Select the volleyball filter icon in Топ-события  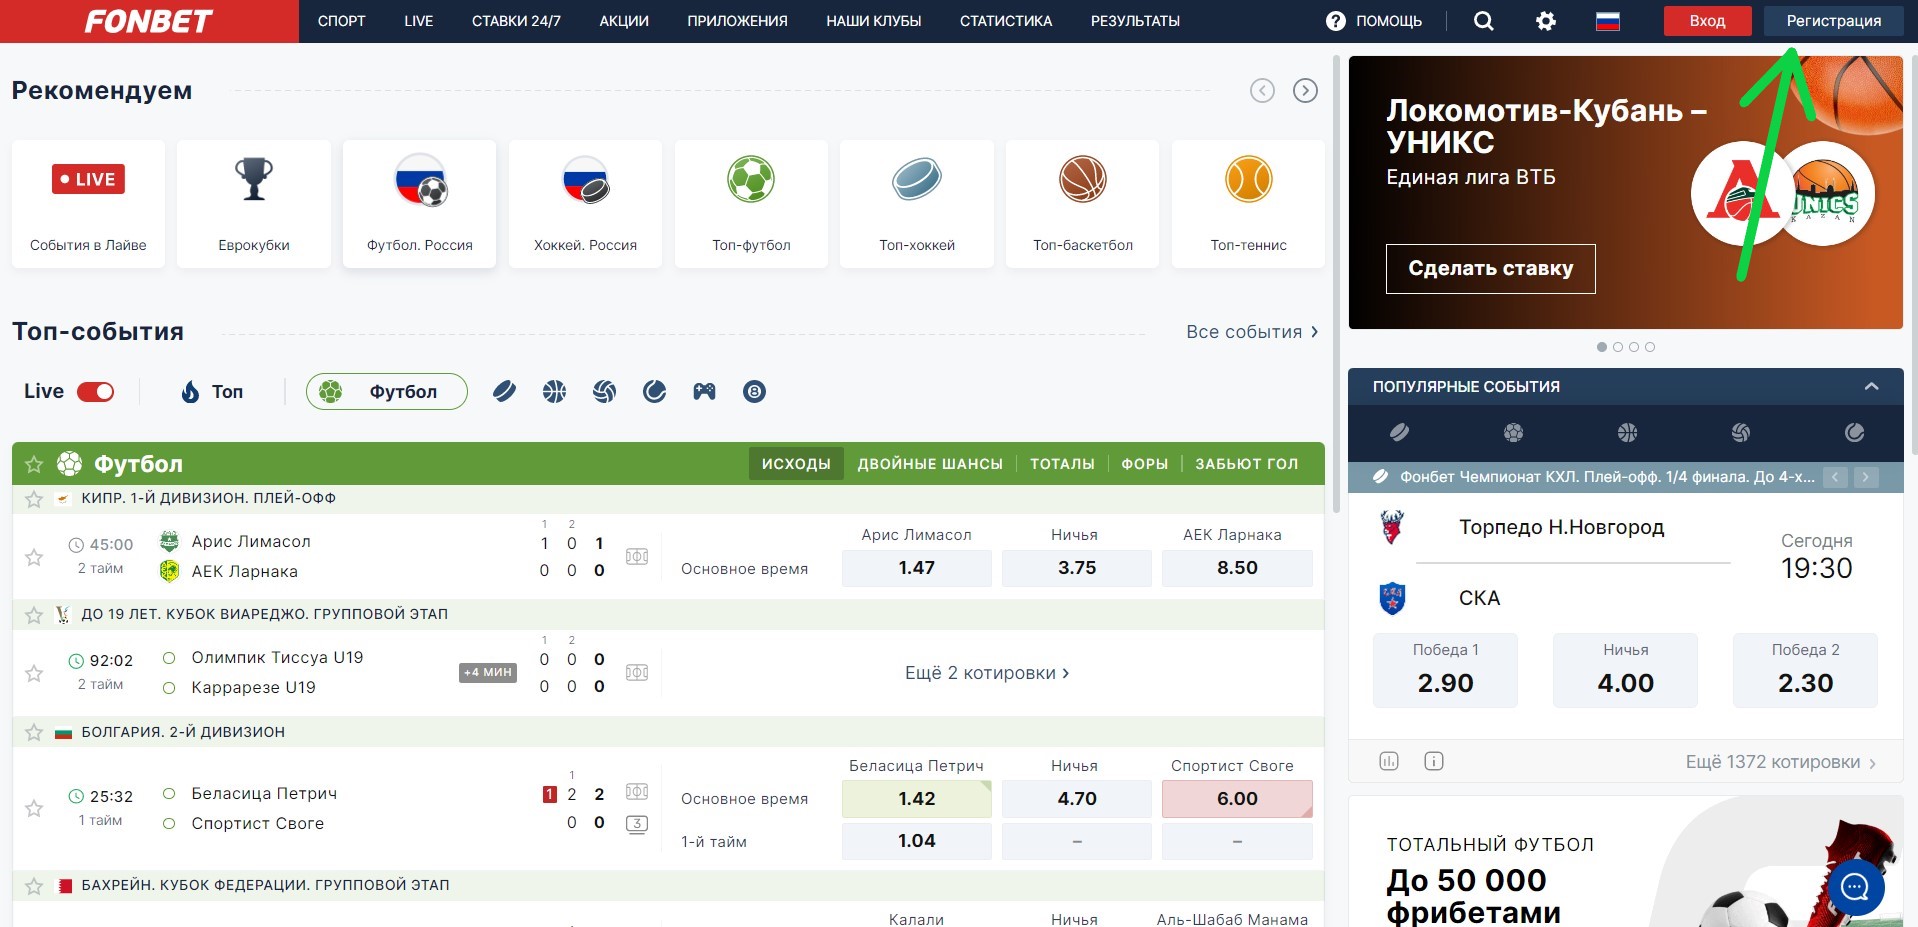point(605,392)
